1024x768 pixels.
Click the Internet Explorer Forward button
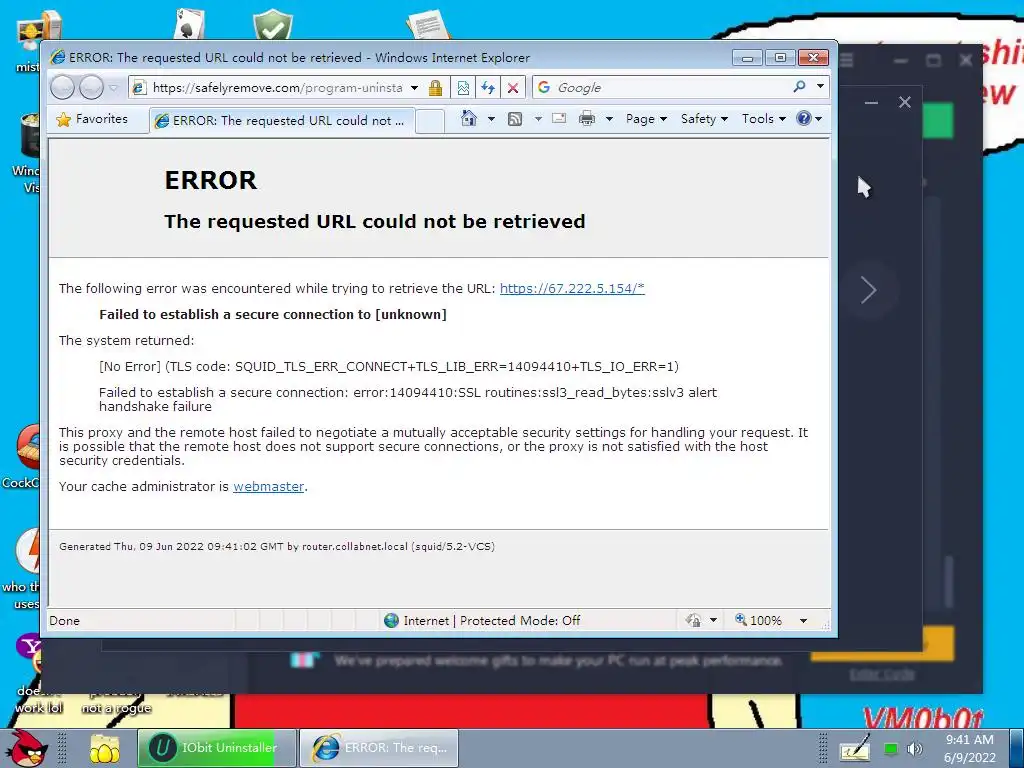click(91, 87)
